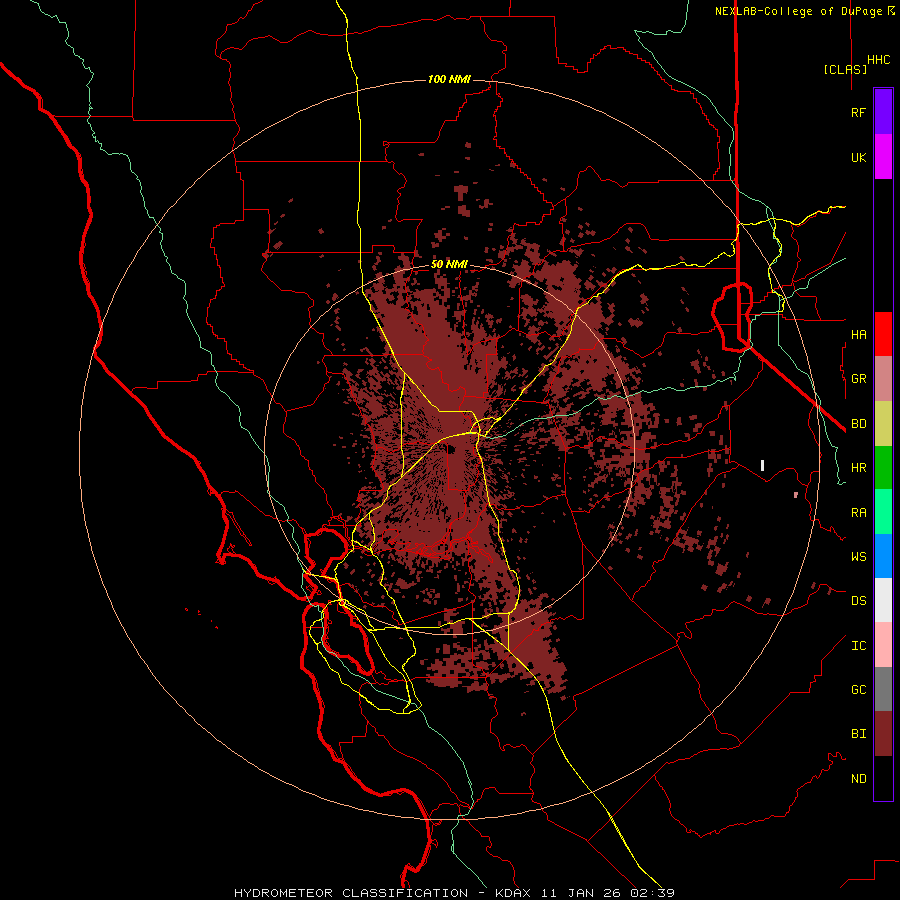
Task: Click the ND legend label
Action: click(x=858, y=779)
